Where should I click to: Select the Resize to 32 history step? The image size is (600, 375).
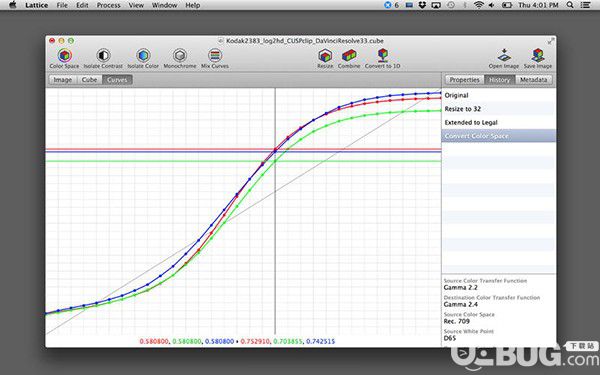tap(499, 109)
